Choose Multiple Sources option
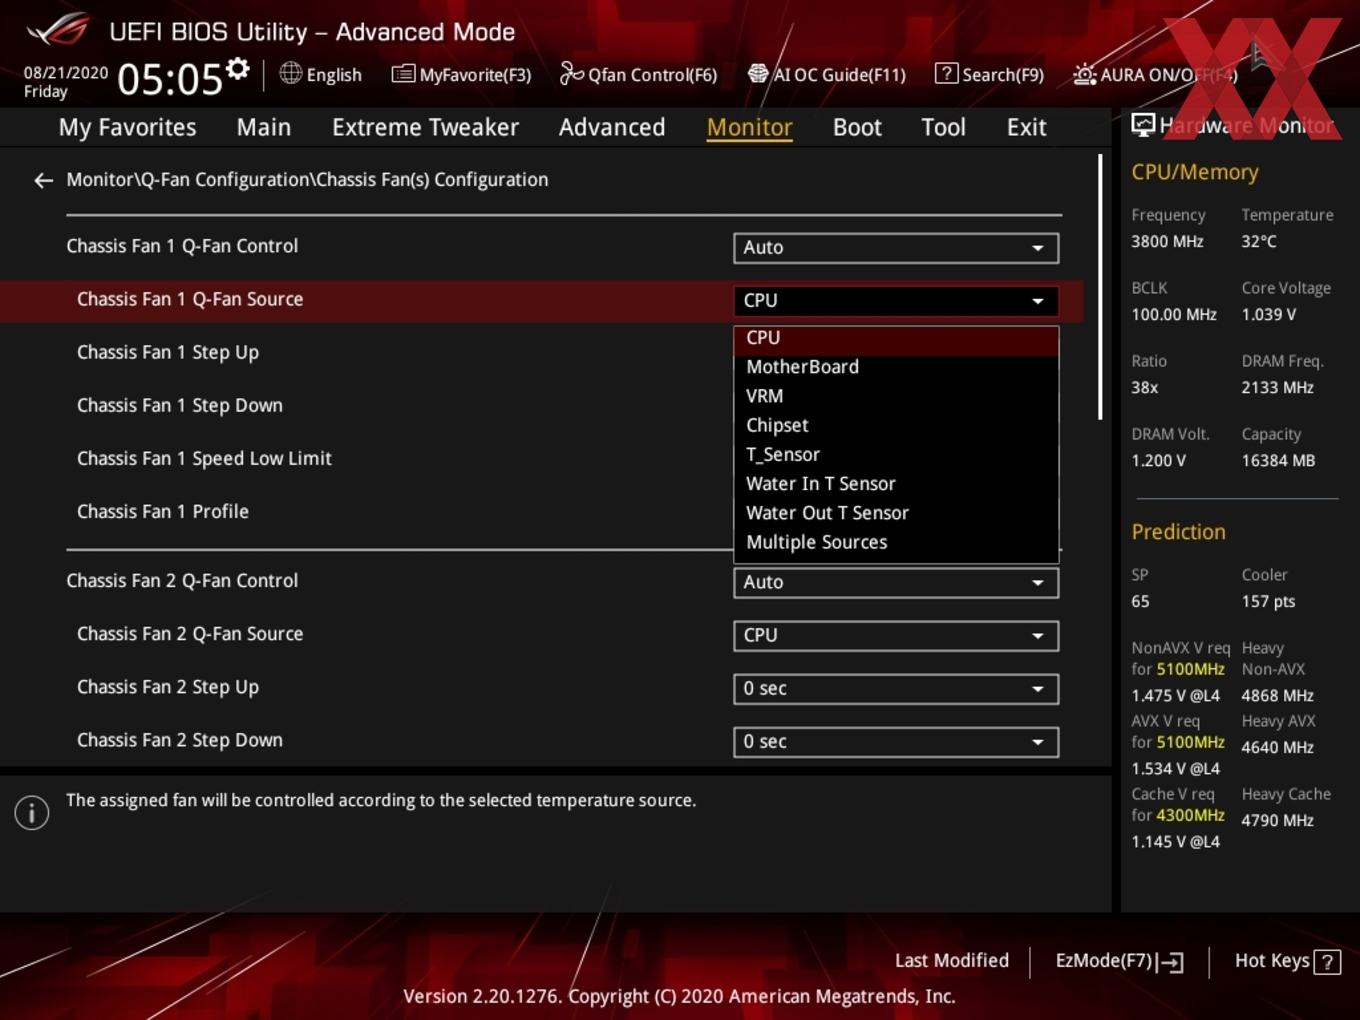Image resolution: width=1360 pixels, height=1020 pixels. (x=896, y=542)
